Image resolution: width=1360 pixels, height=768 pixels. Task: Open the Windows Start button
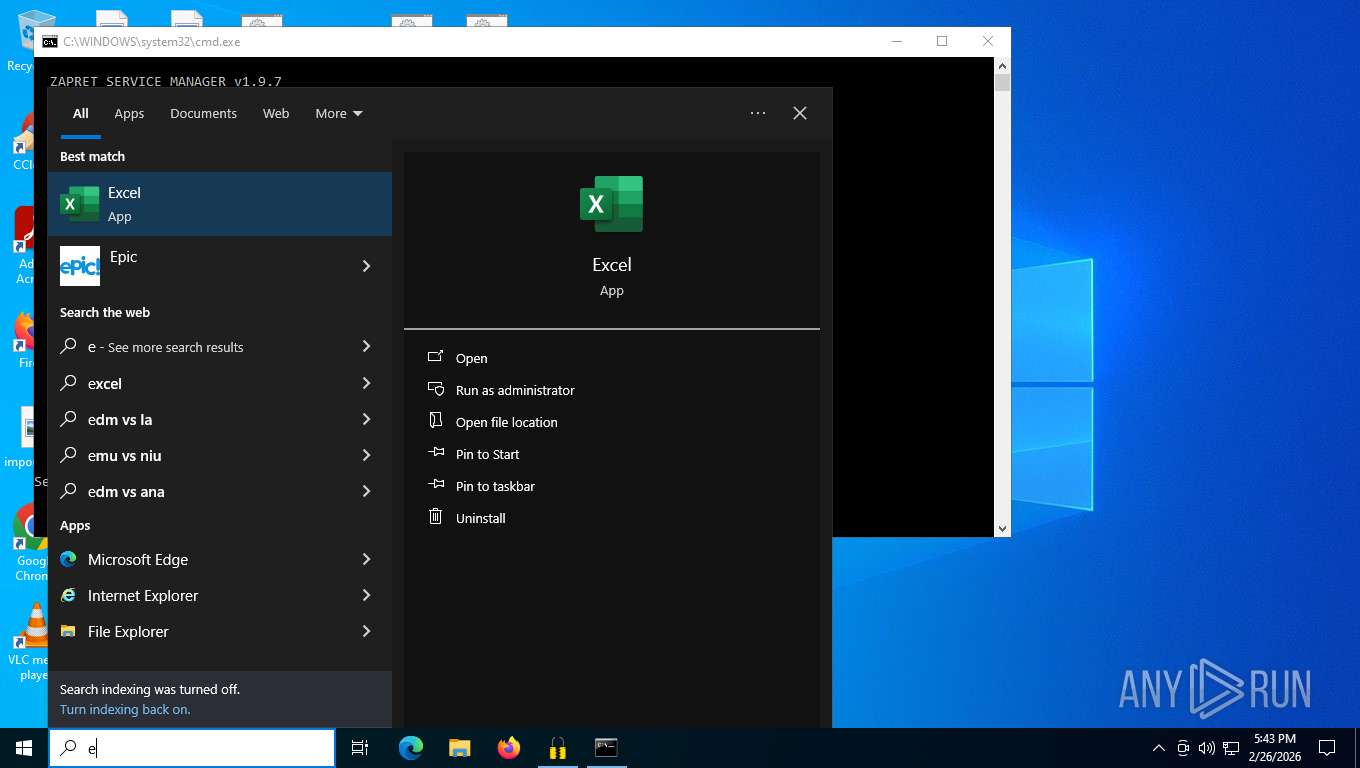click(x=24, y=748)
